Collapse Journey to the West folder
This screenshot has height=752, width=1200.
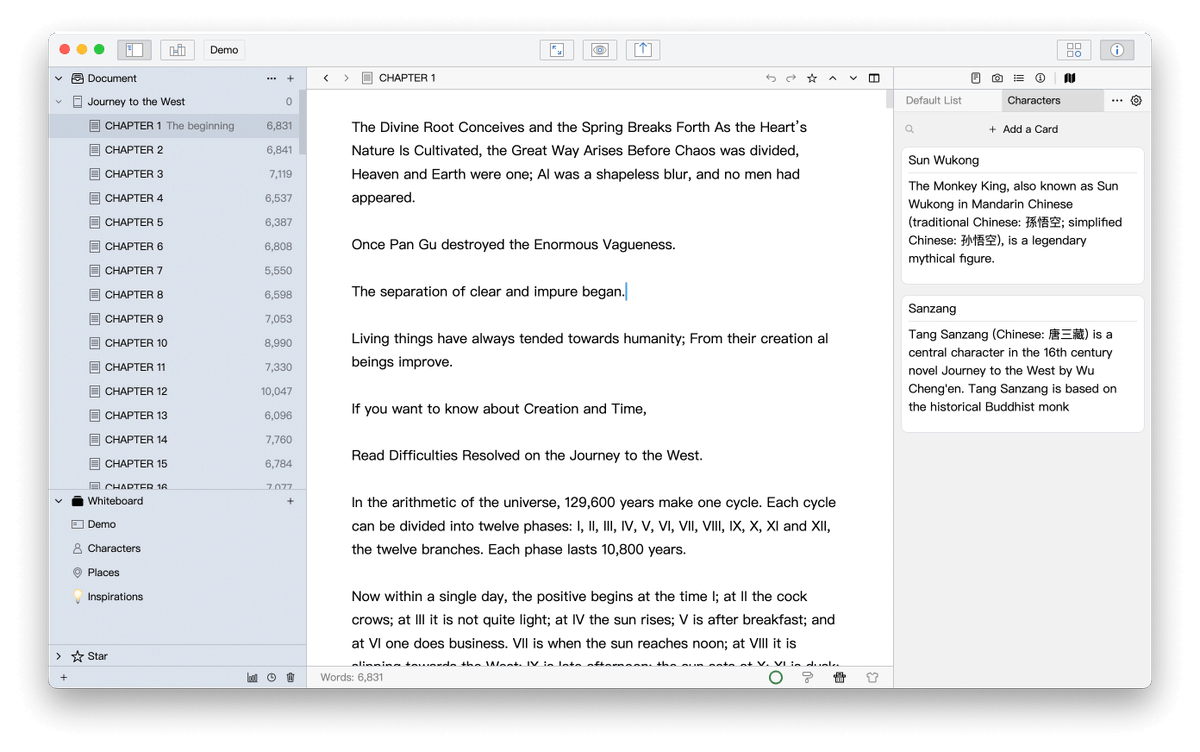(x=58, y=102)
